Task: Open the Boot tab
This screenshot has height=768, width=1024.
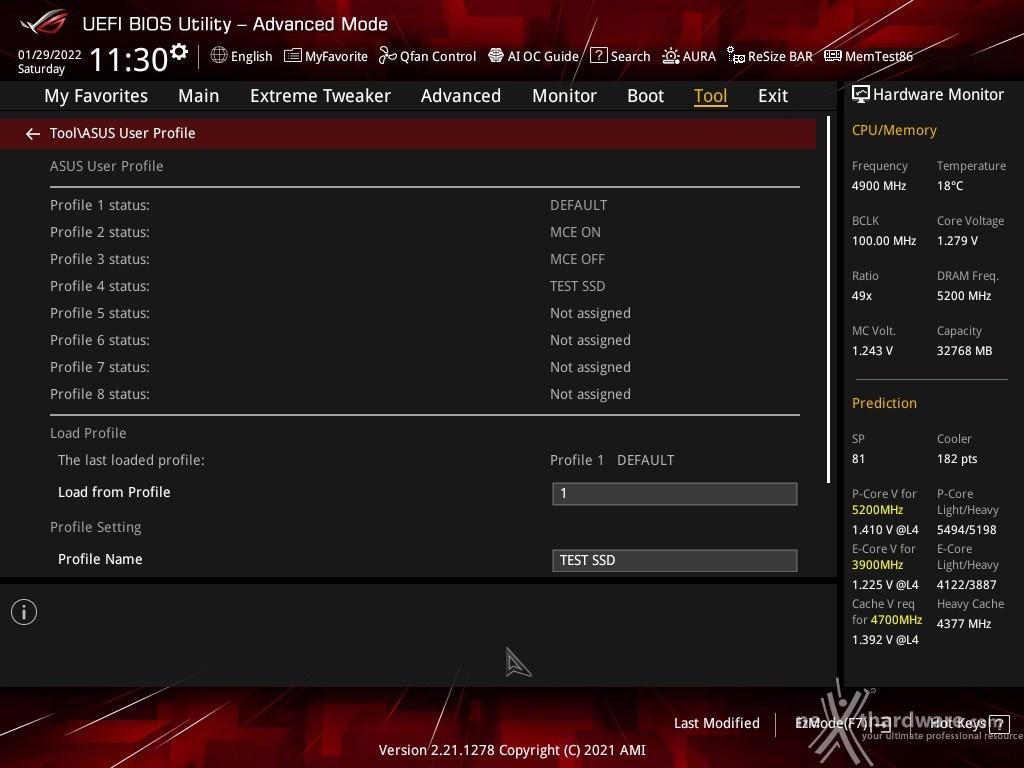Action: tap(645, 96)
